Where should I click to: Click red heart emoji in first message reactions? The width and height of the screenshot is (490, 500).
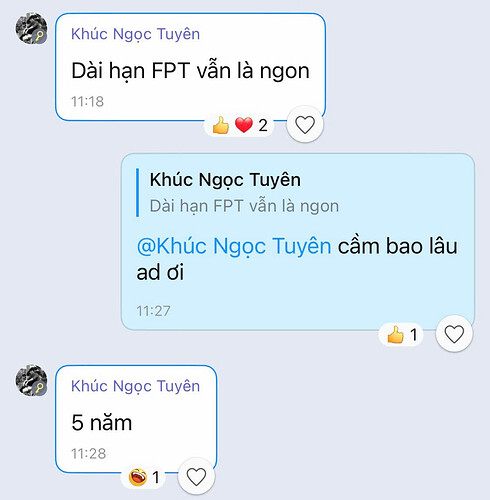click(244, 125)
